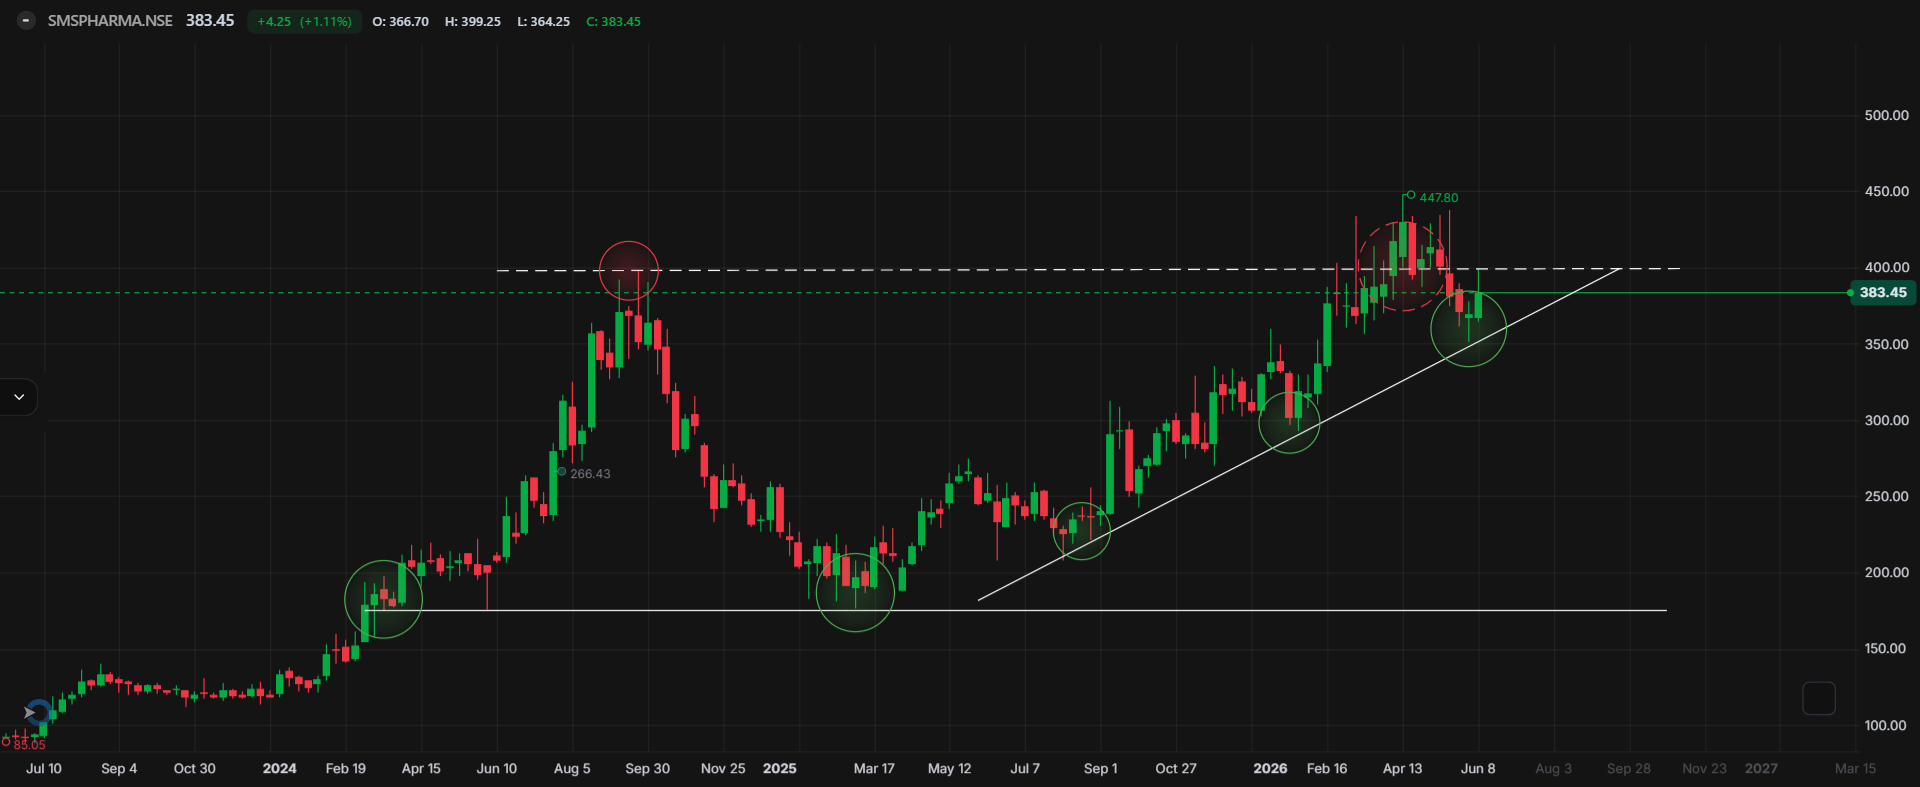Click the 2025 year label
This screenshot has width=1920, height=787.
[780, 769]
